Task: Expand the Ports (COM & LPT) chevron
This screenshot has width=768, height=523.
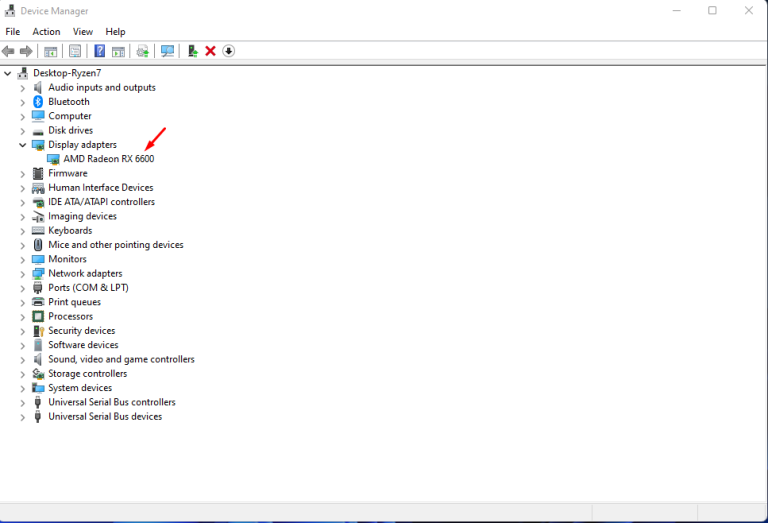Action: coord(23,288)
